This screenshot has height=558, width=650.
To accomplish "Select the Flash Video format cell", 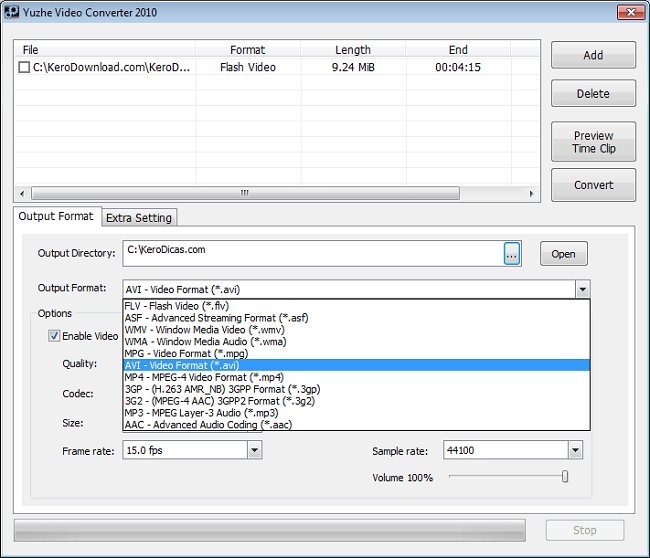I will click(x=248, y=67).
